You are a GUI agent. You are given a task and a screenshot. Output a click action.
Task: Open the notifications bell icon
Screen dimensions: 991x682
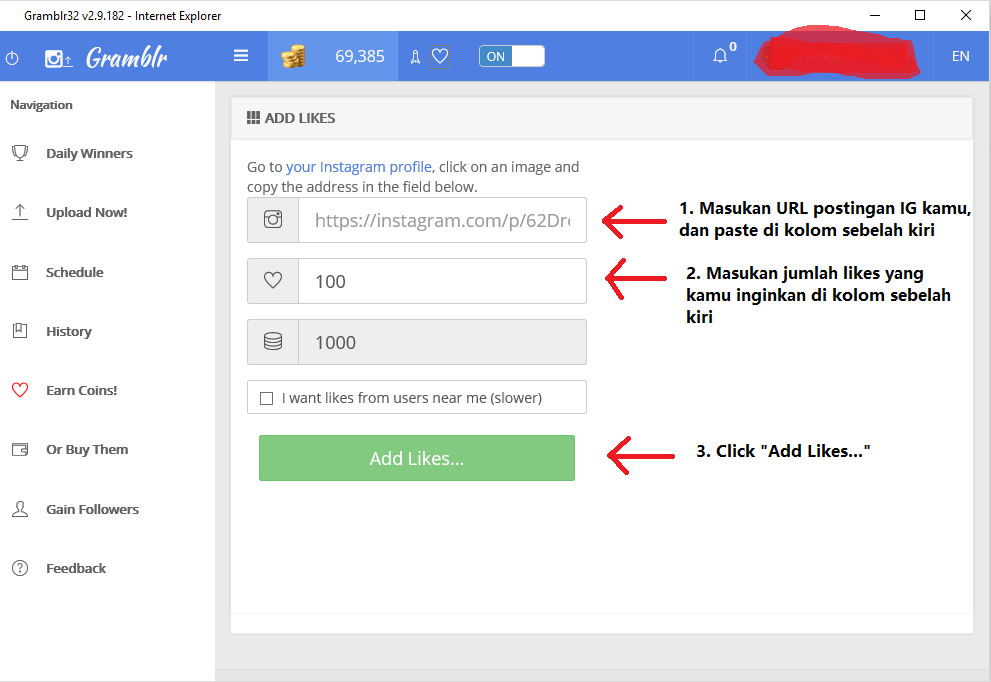coord(720,56)
